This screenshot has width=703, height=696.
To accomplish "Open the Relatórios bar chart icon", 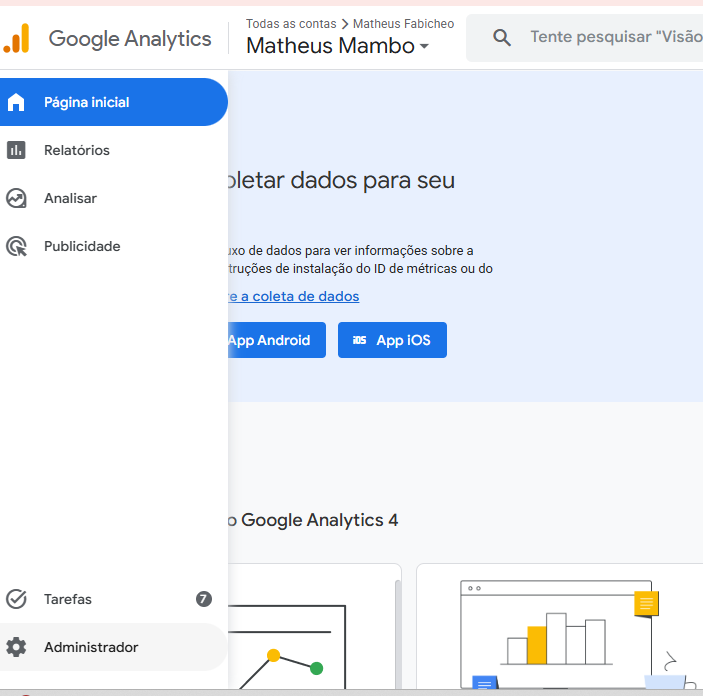I will 16,150.
